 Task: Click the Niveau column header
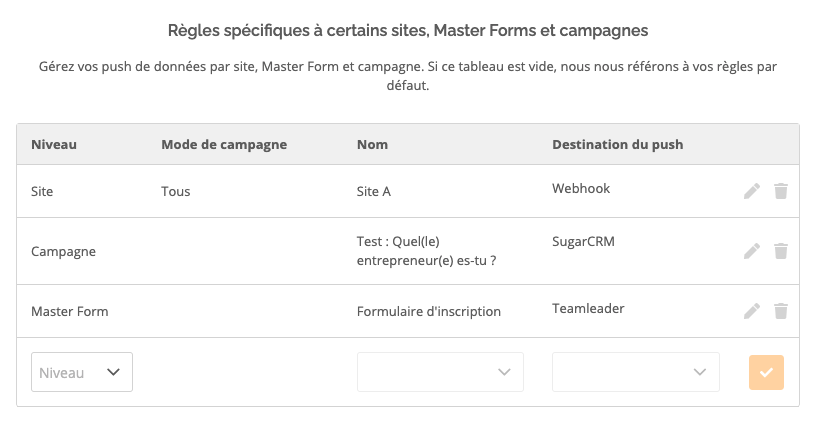click(54, 144)
